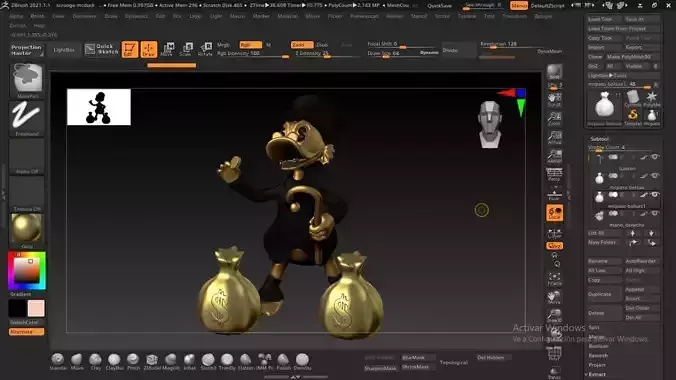Click Make PolyMesh3D button
The width and height of the screenshot is (676, 380).
click(632, 57)
